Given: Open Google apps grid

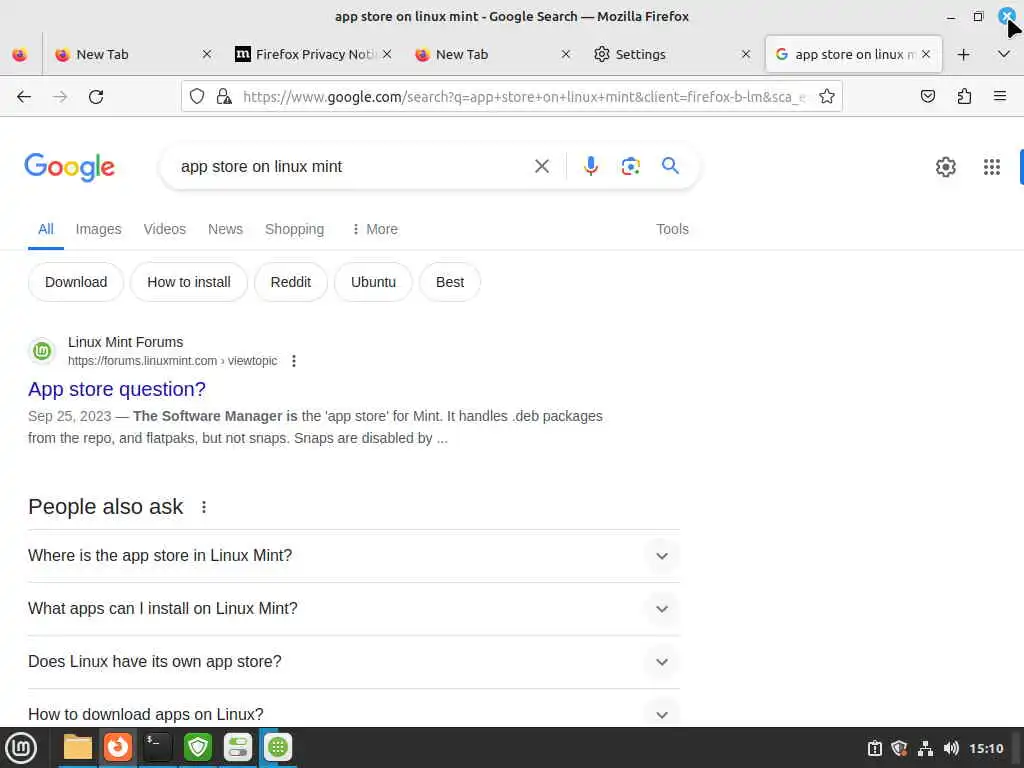Looking at the screenshot, I should [x=991, y=167].
